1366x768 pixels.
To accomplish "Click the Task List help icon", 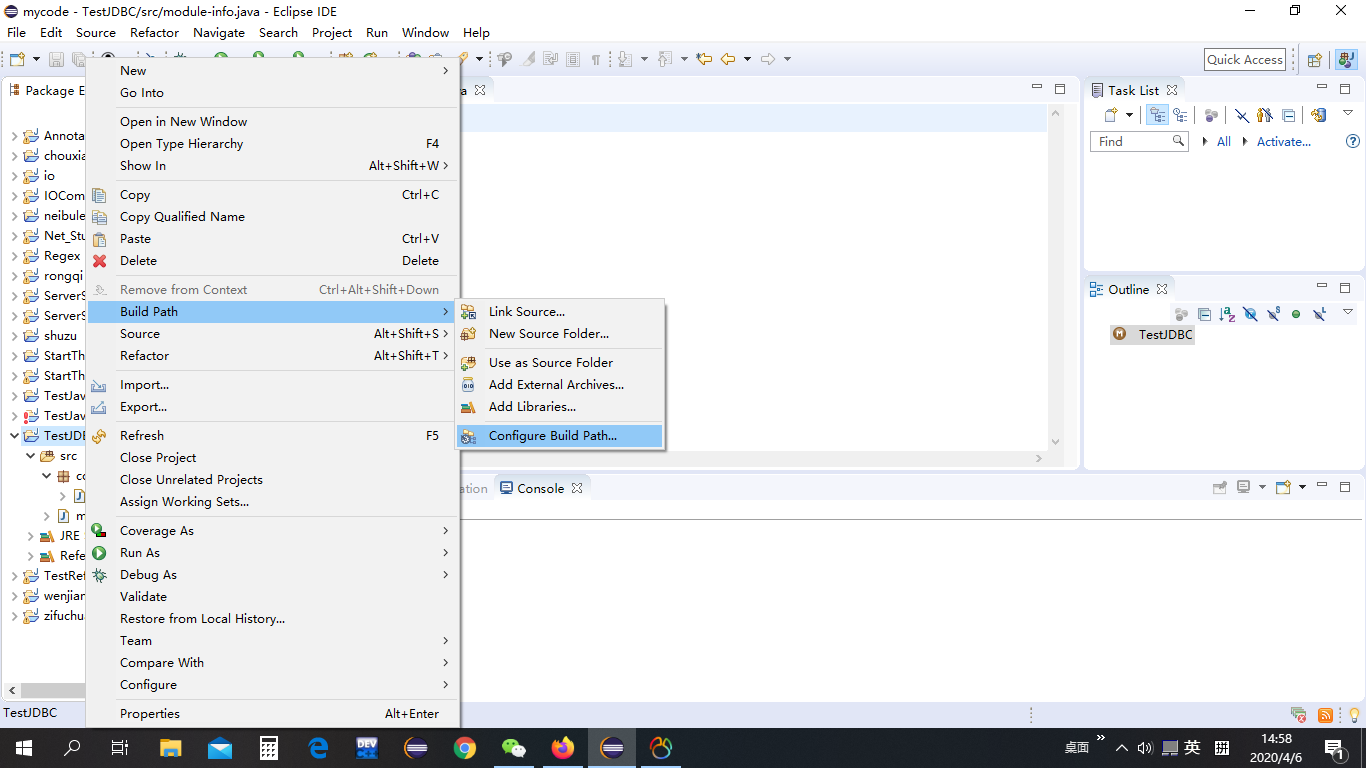I will (x=1353, y=142).
